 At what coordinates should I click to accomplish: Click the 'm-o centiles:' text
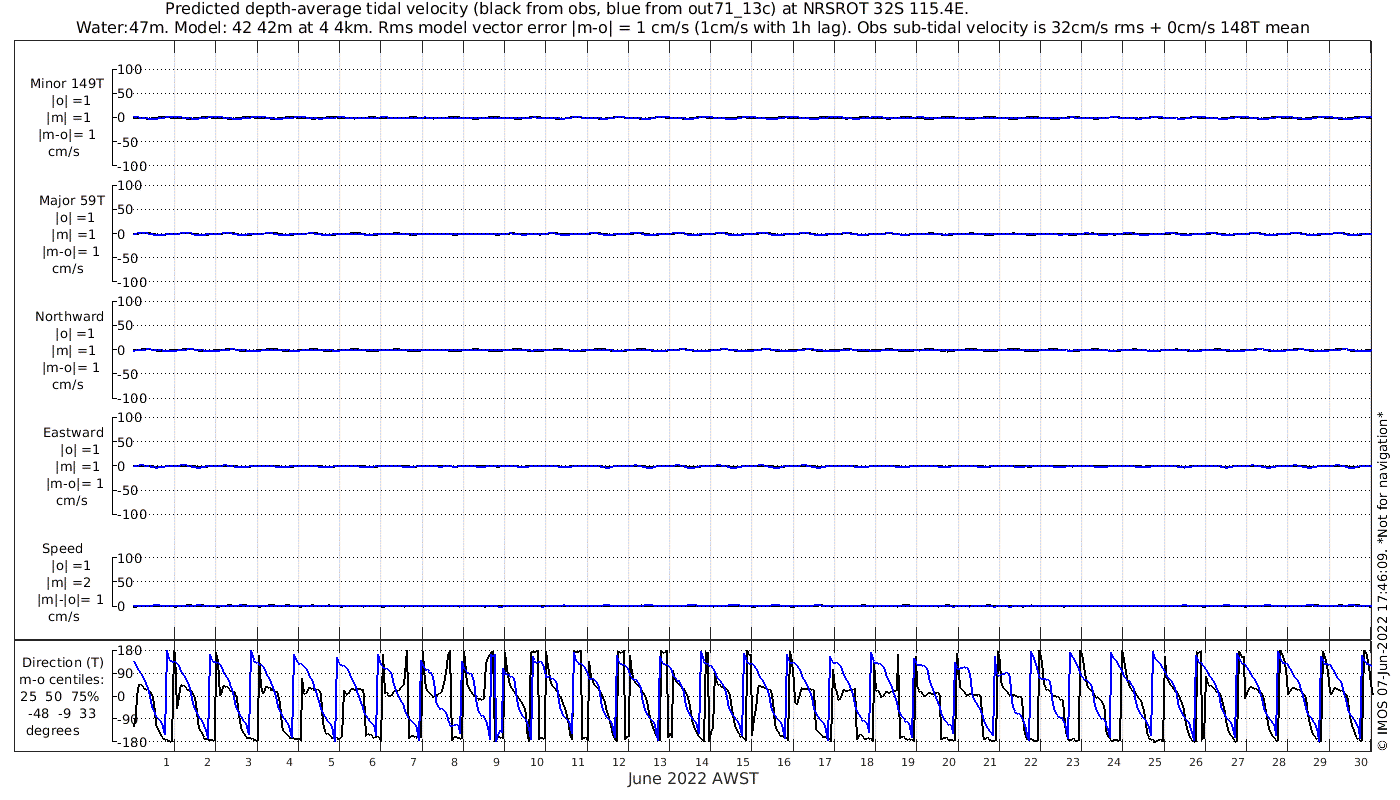click(x=61, y=679)
